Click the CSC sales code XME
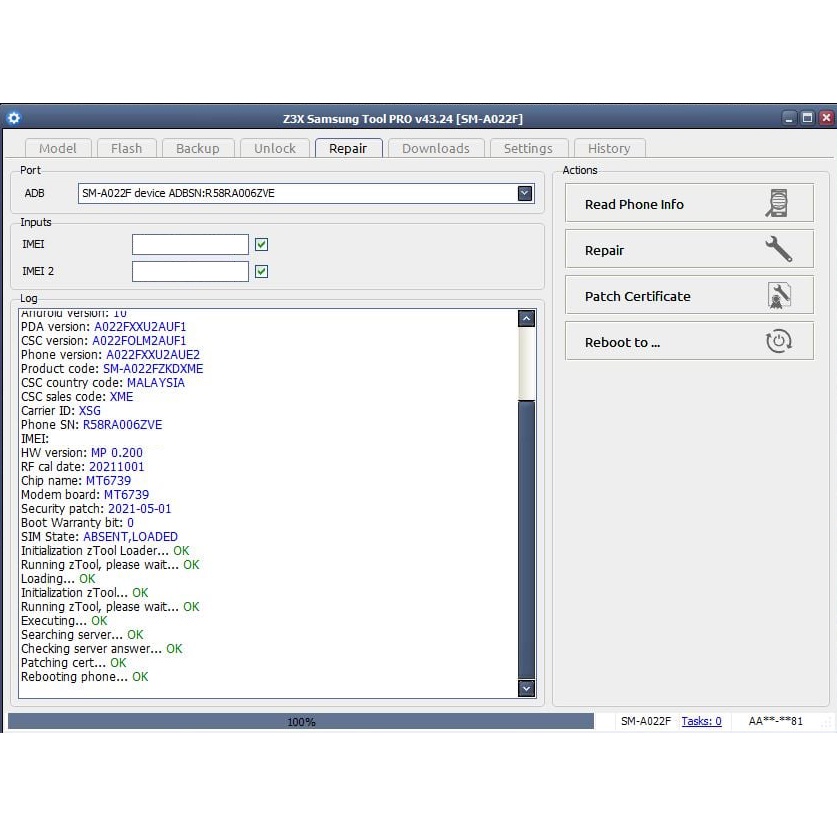The image size is (837, 837). pos(121,397)
